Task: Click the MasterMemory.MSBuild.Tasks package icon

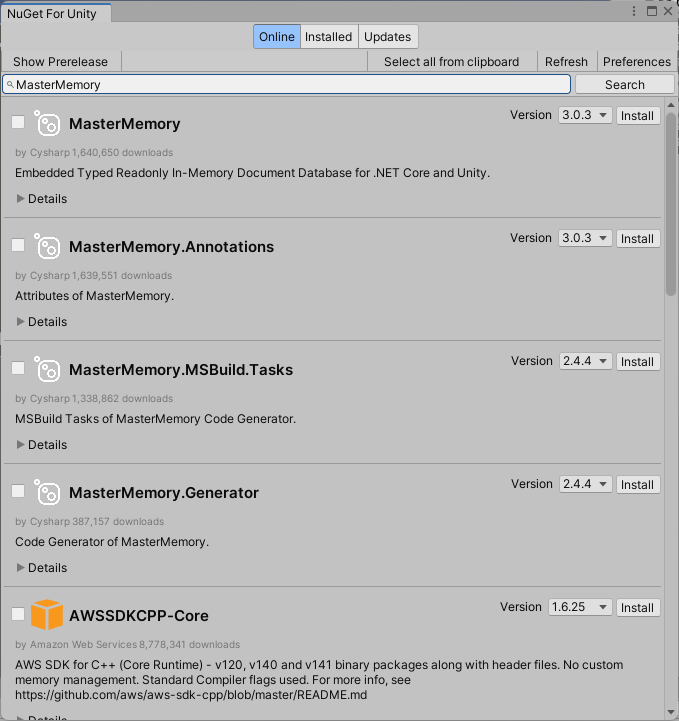Action: [x=47, y=369]
